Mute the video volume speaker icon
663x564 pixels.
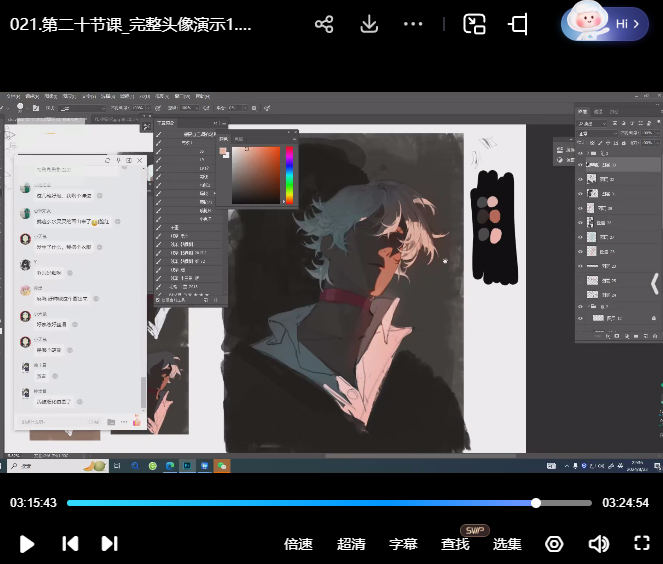tap(598, 544)
